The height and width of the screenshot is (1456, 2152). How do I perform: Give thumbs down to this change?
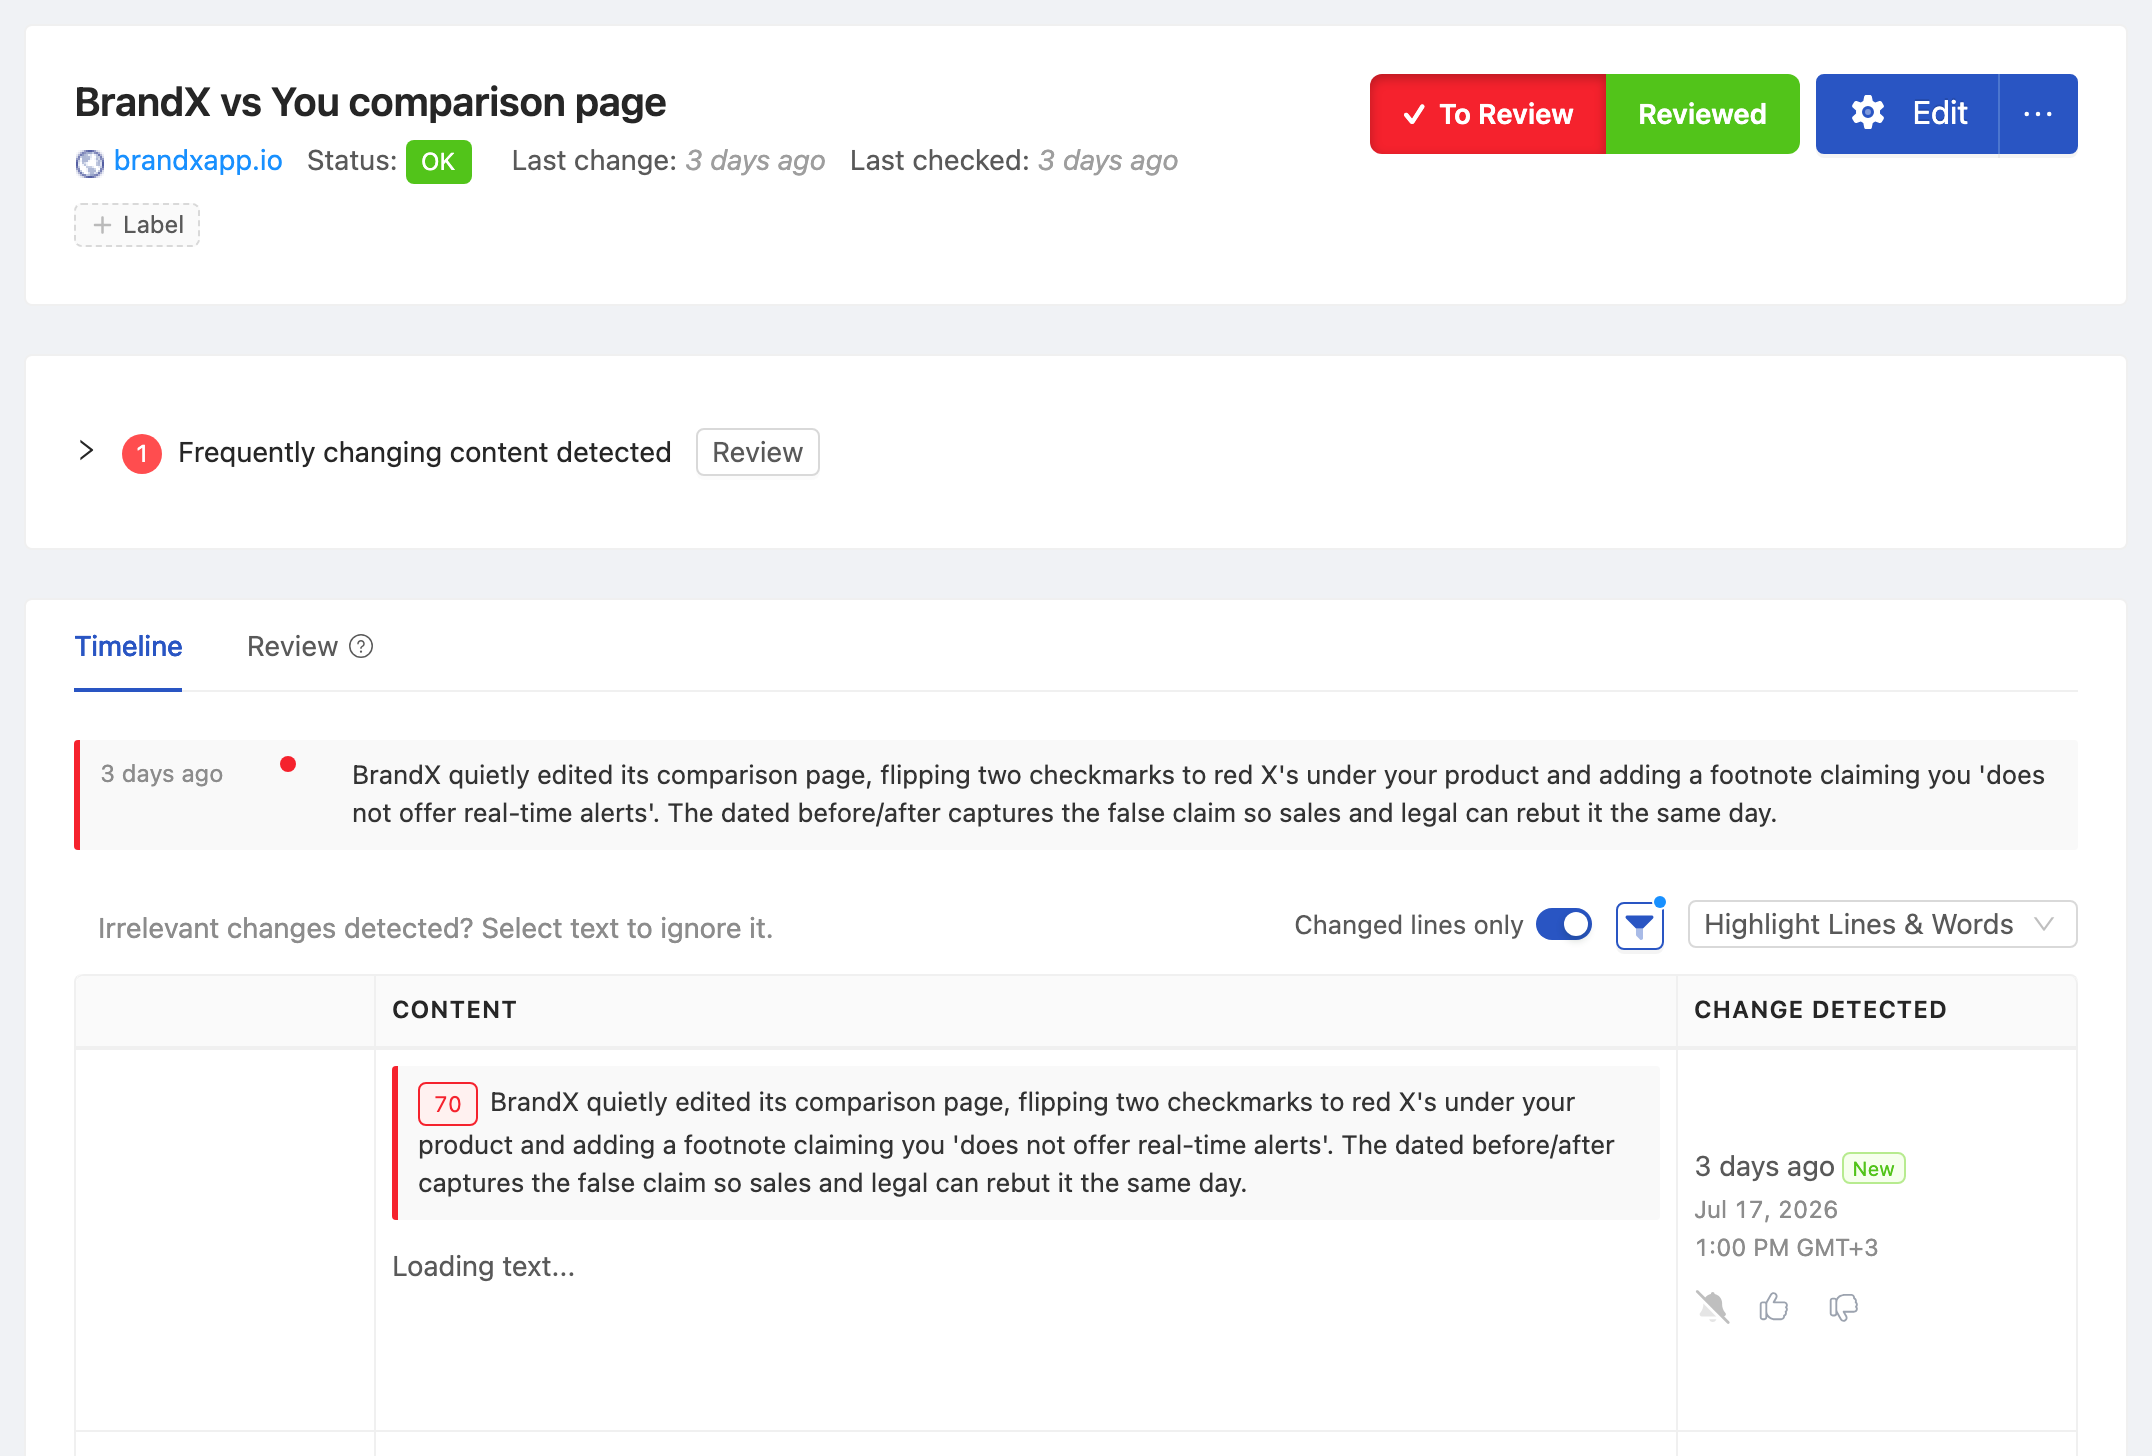pyautogui.click(x=1843, y=1307)
